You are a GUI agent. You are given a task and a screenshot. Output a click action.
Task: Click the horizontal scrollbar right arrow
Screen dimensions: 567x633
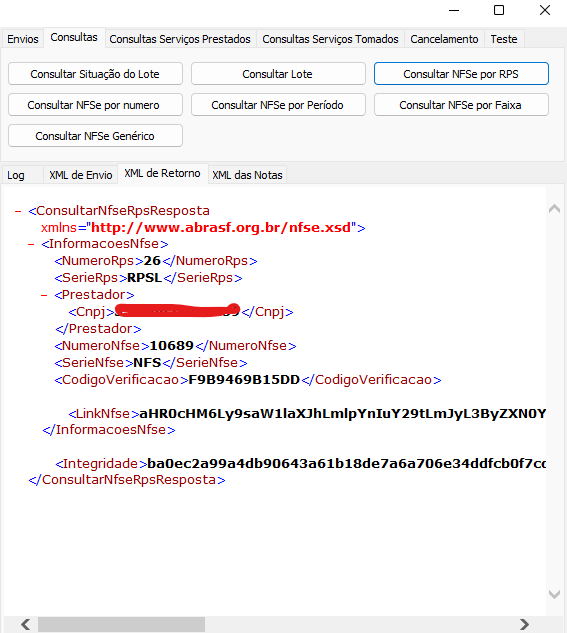[x=524, y=624]
